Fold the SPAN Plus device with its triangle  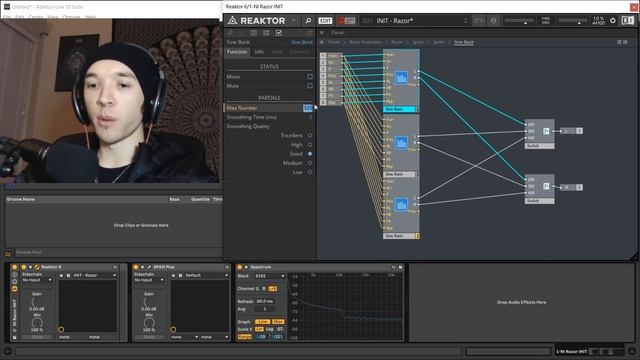142,267
